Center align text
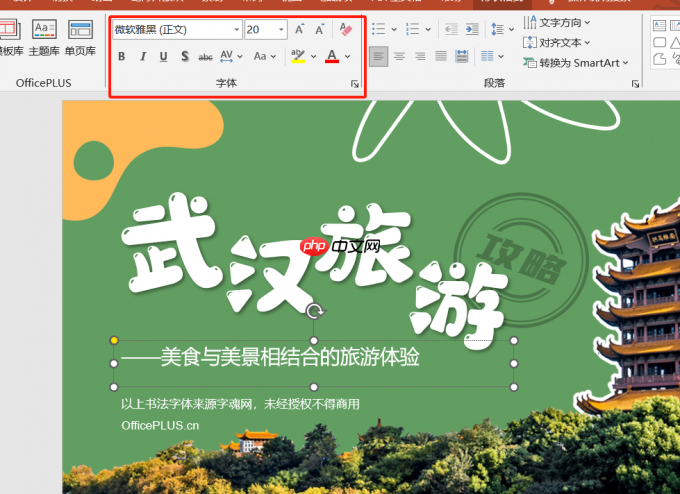 (399, 56)
